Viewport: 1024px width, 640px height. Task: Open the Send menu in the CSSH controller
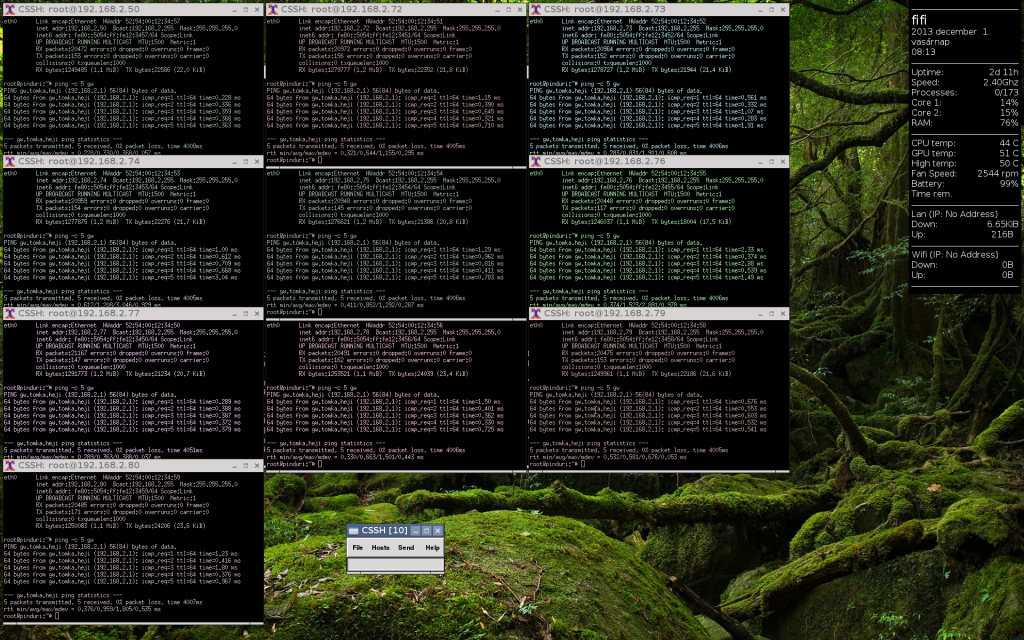405,547
